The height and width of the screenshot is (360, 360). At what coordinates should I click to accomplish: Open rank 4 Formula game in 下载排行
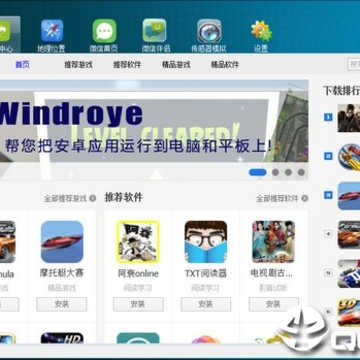pos(349,235)
